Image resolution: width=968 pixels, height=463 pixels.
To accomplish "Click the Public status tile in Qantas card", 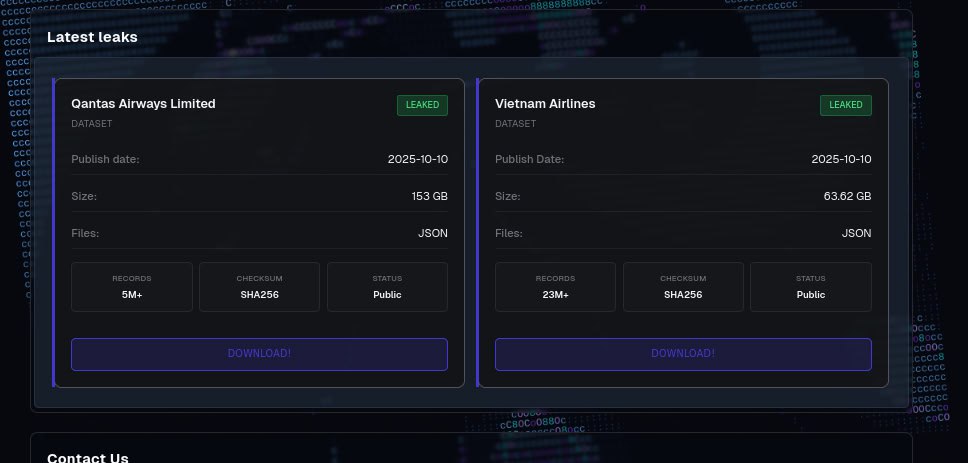I will [x=387, y=287].
